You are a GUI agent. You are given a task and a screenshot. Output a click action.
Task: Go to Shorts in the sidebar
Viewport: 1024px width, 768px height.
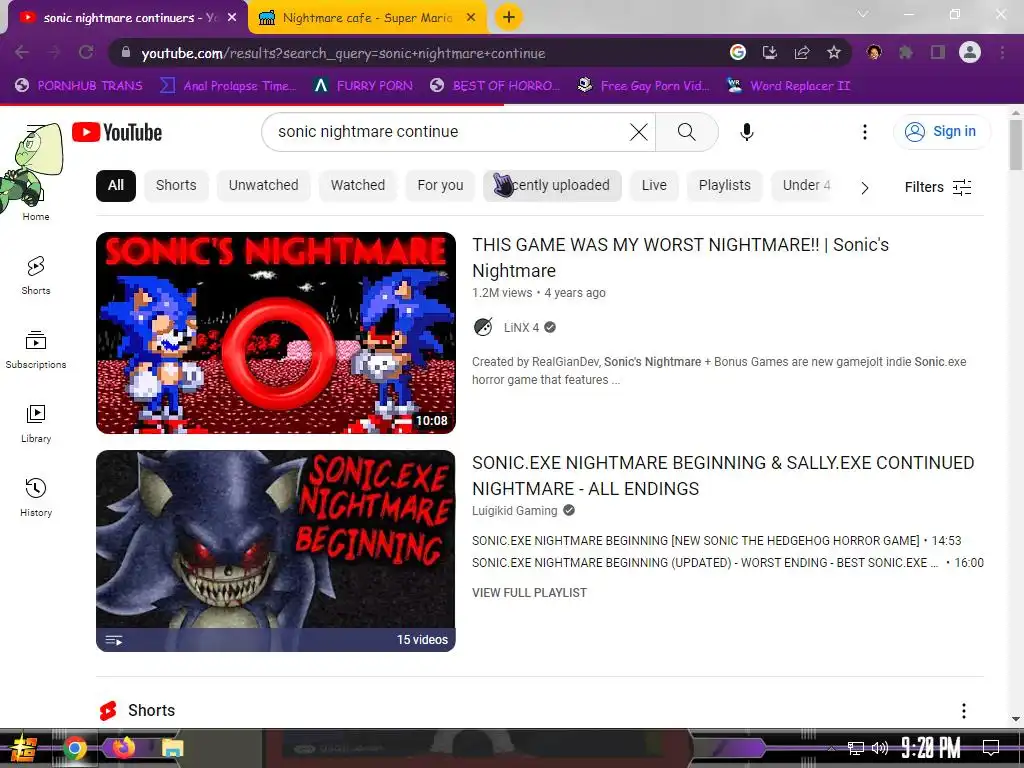pos(36,276)
